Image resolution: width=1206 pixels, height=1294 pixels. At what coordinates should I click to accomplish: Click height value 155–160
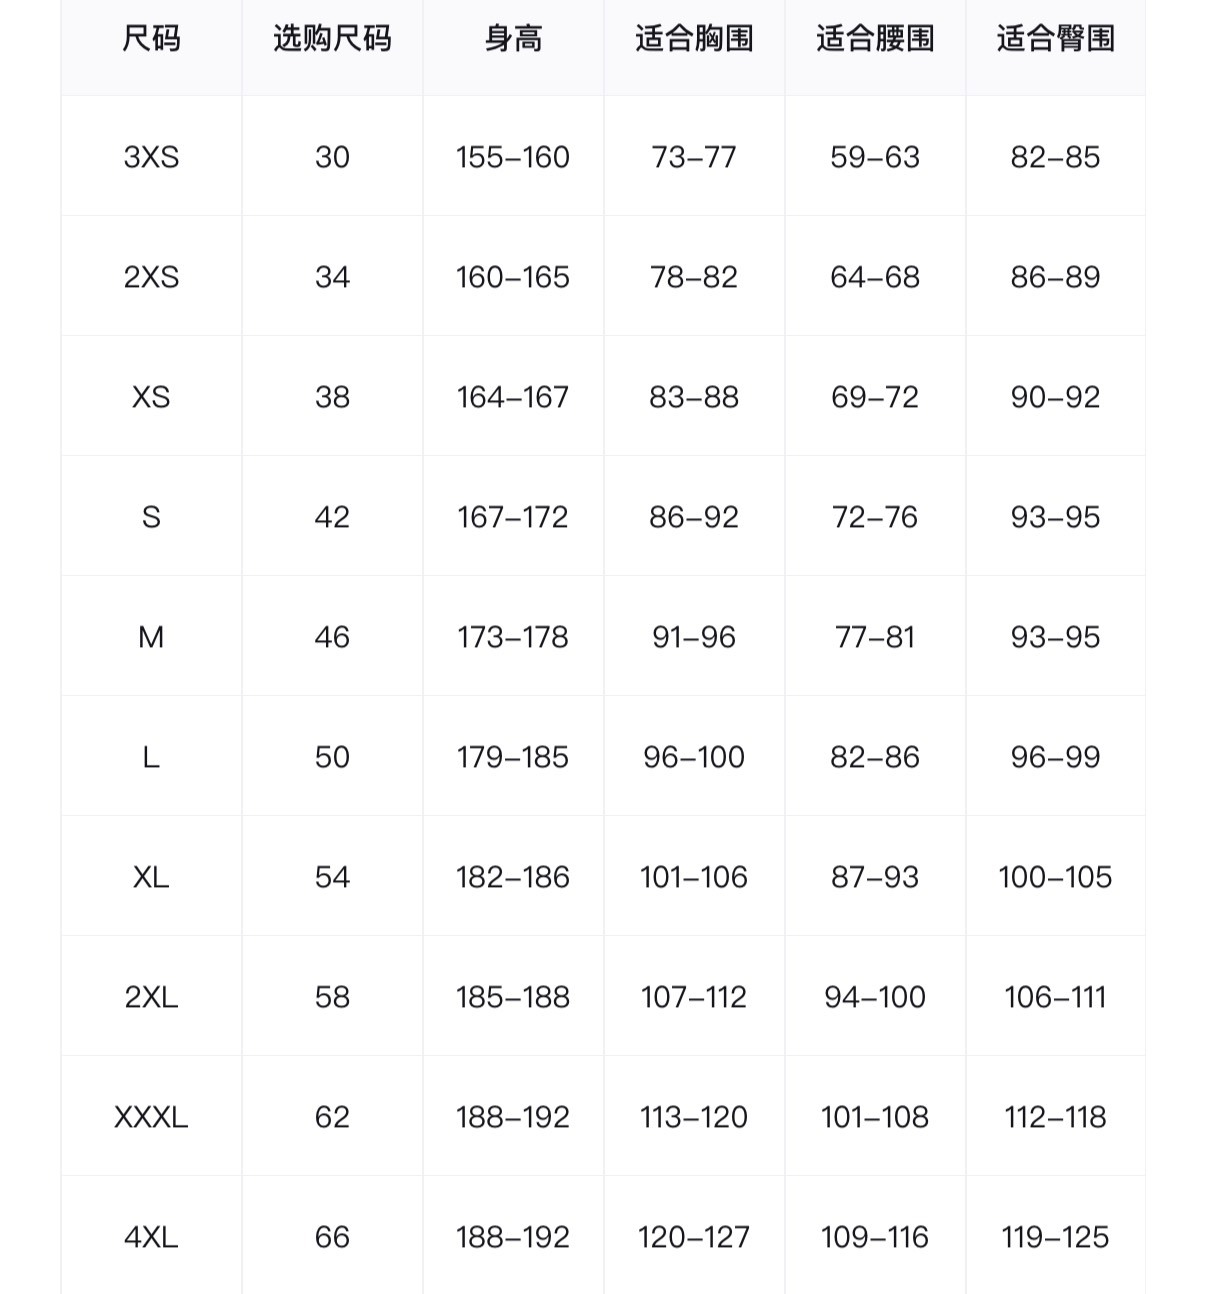[513, 157]
